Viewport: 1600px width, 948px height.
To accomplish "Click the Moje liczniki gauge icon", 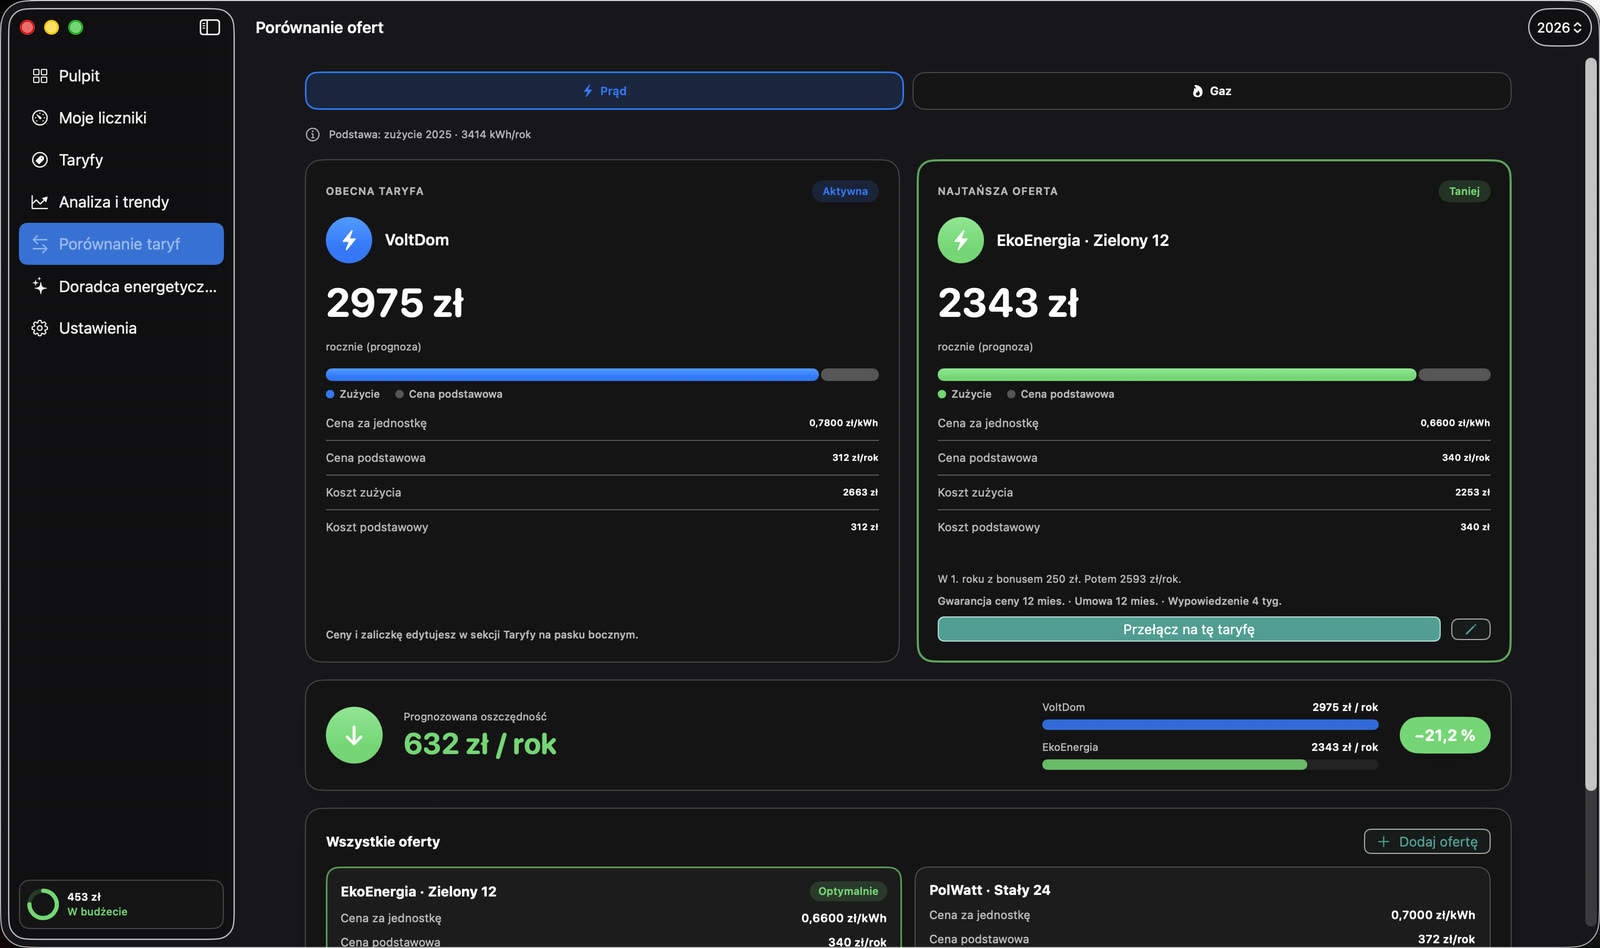I will (40, 118).
